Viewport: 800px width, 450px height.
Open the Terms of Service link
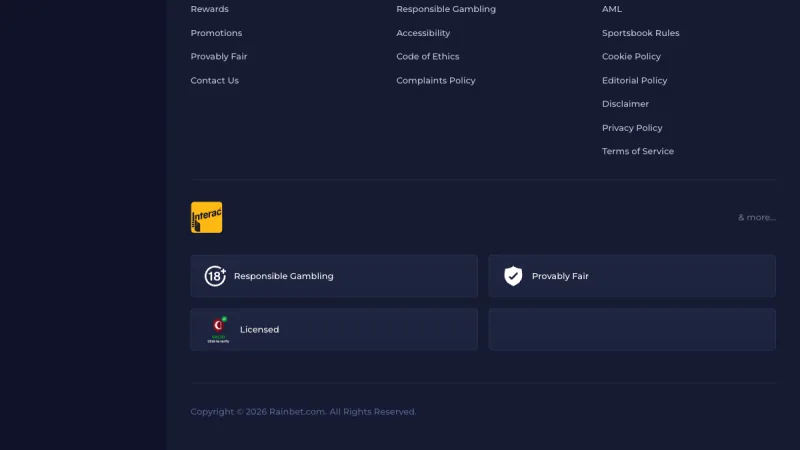[638, 151]
